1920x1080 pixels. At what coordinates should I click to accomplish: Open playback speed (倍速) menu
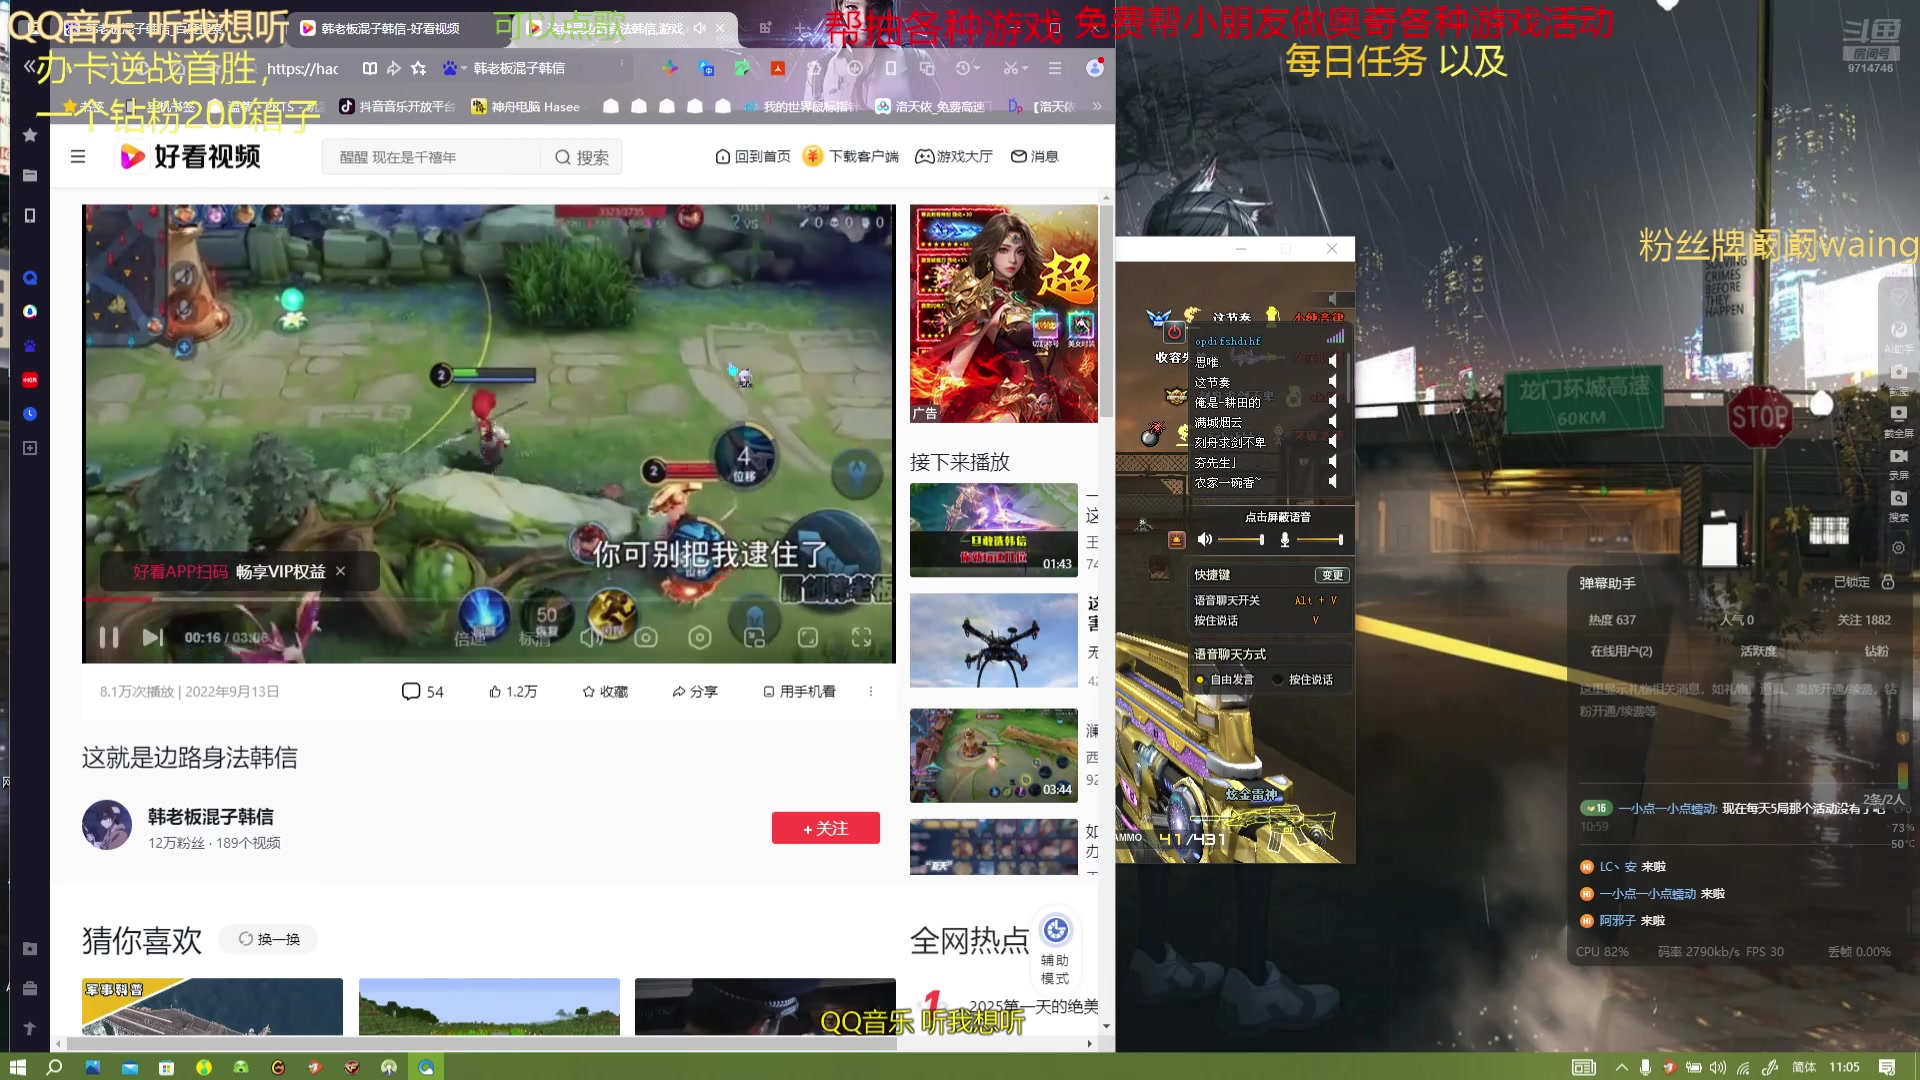[x=469, y=638]
